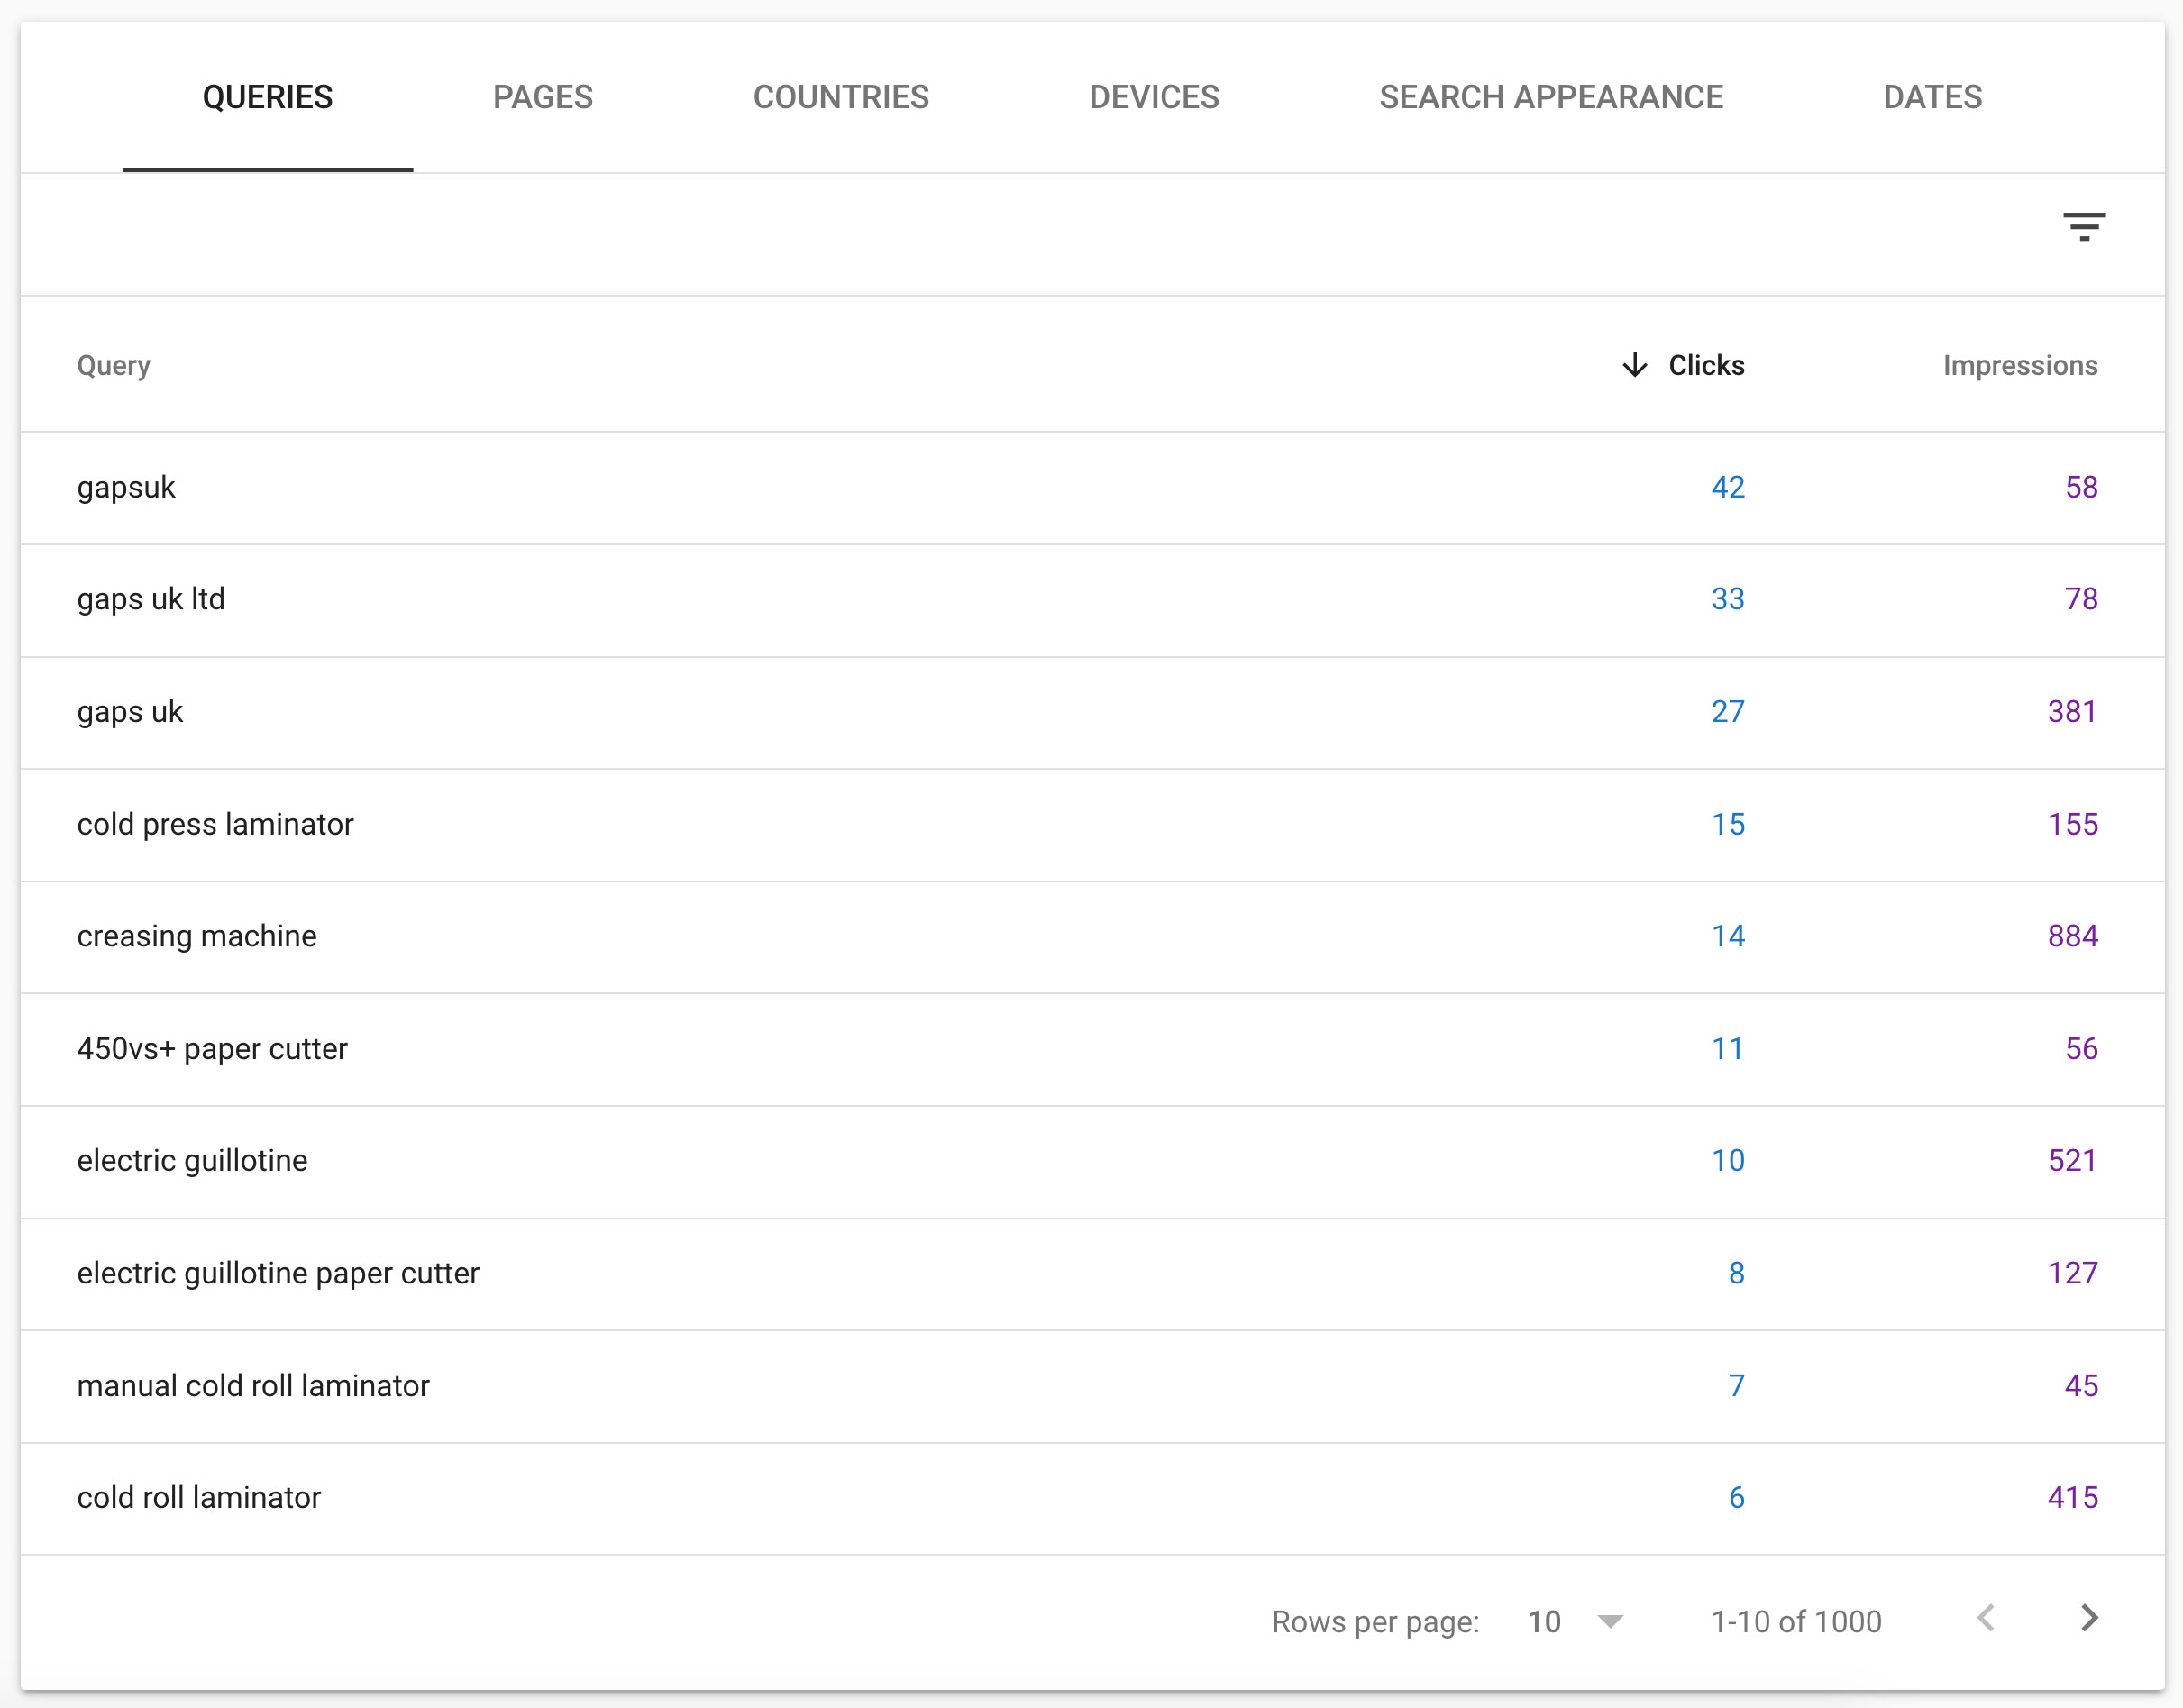Screen dimensions: 2183x1708
Task: Open the filter rows icon
Action: [x=2084, y=227]
